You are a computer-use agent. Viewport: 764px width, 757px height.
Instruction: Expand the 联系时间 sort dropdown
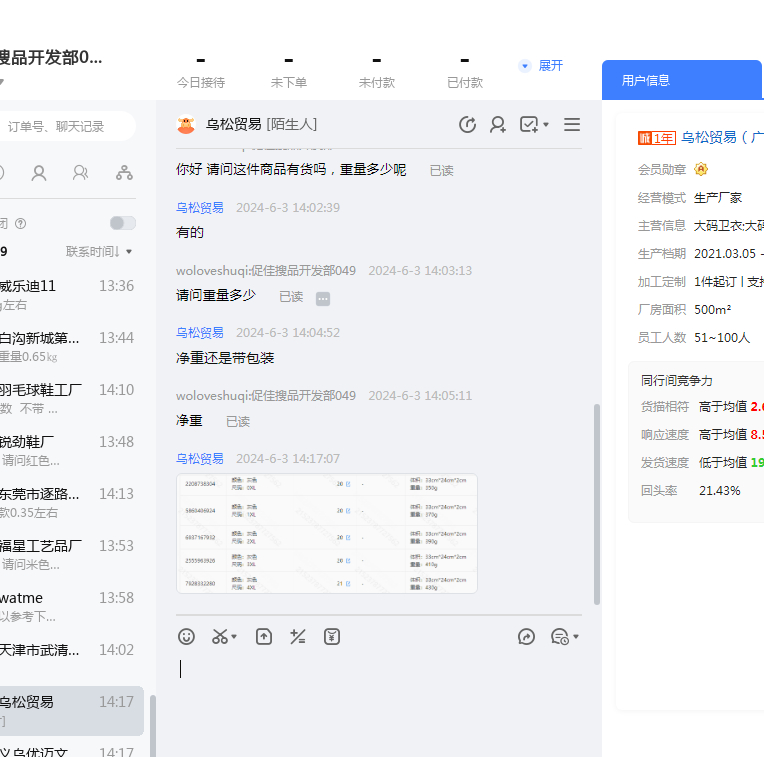coord(99,251)
